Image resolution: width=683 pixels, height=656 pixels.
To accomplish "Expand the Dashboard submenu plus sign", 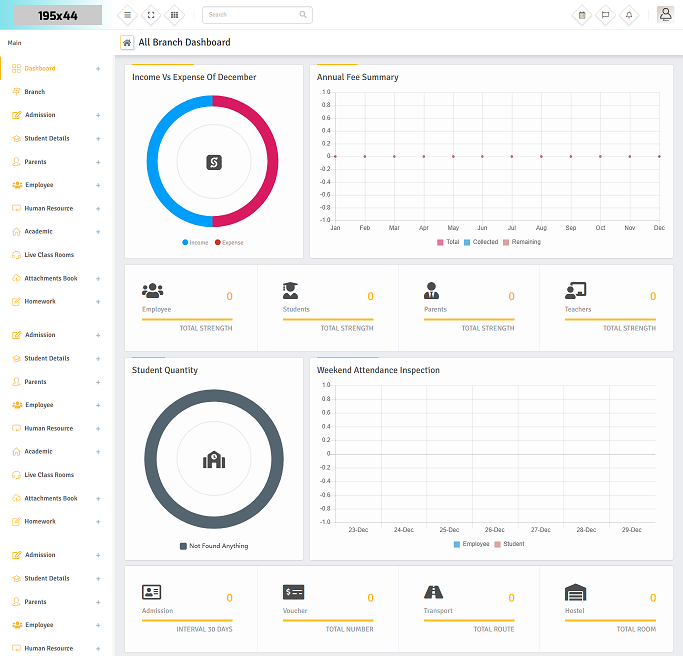I will tap(98, 69).
